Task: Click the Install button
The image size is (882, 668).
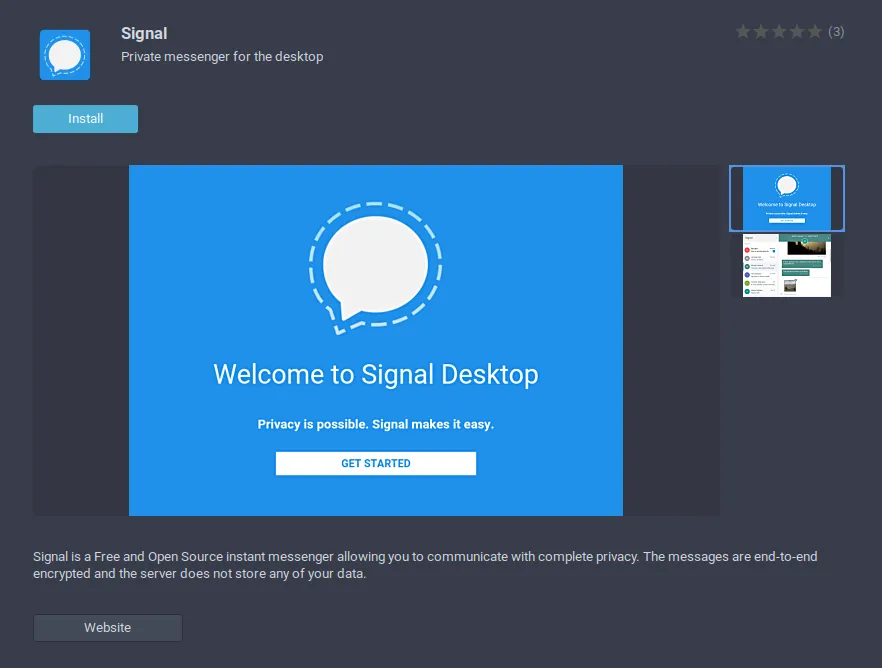Action: [x=86, y=119]
